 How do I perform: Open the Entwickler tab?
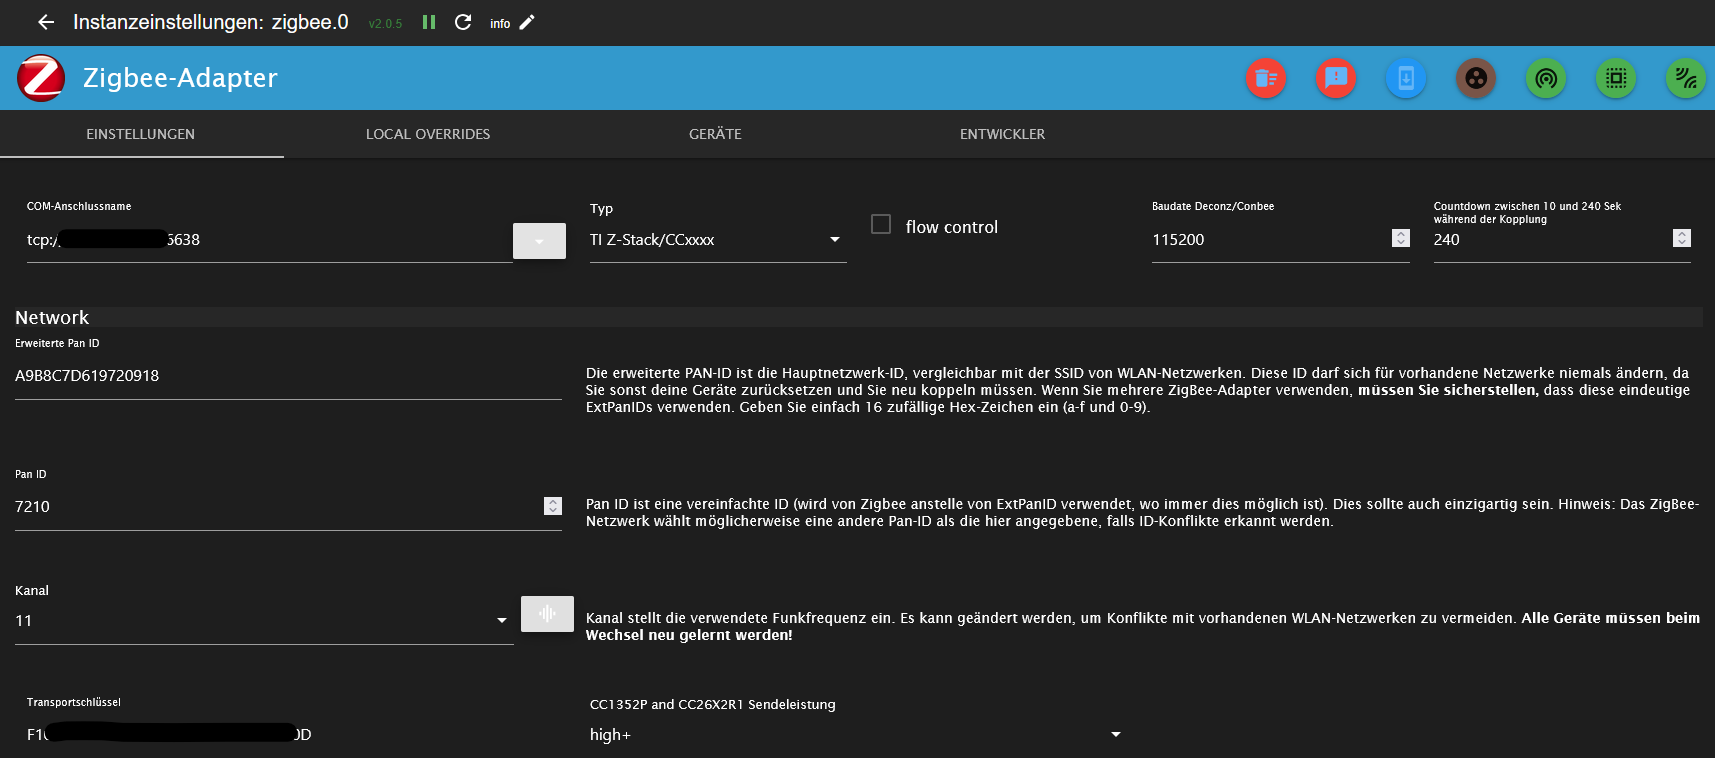(1002, 134)
